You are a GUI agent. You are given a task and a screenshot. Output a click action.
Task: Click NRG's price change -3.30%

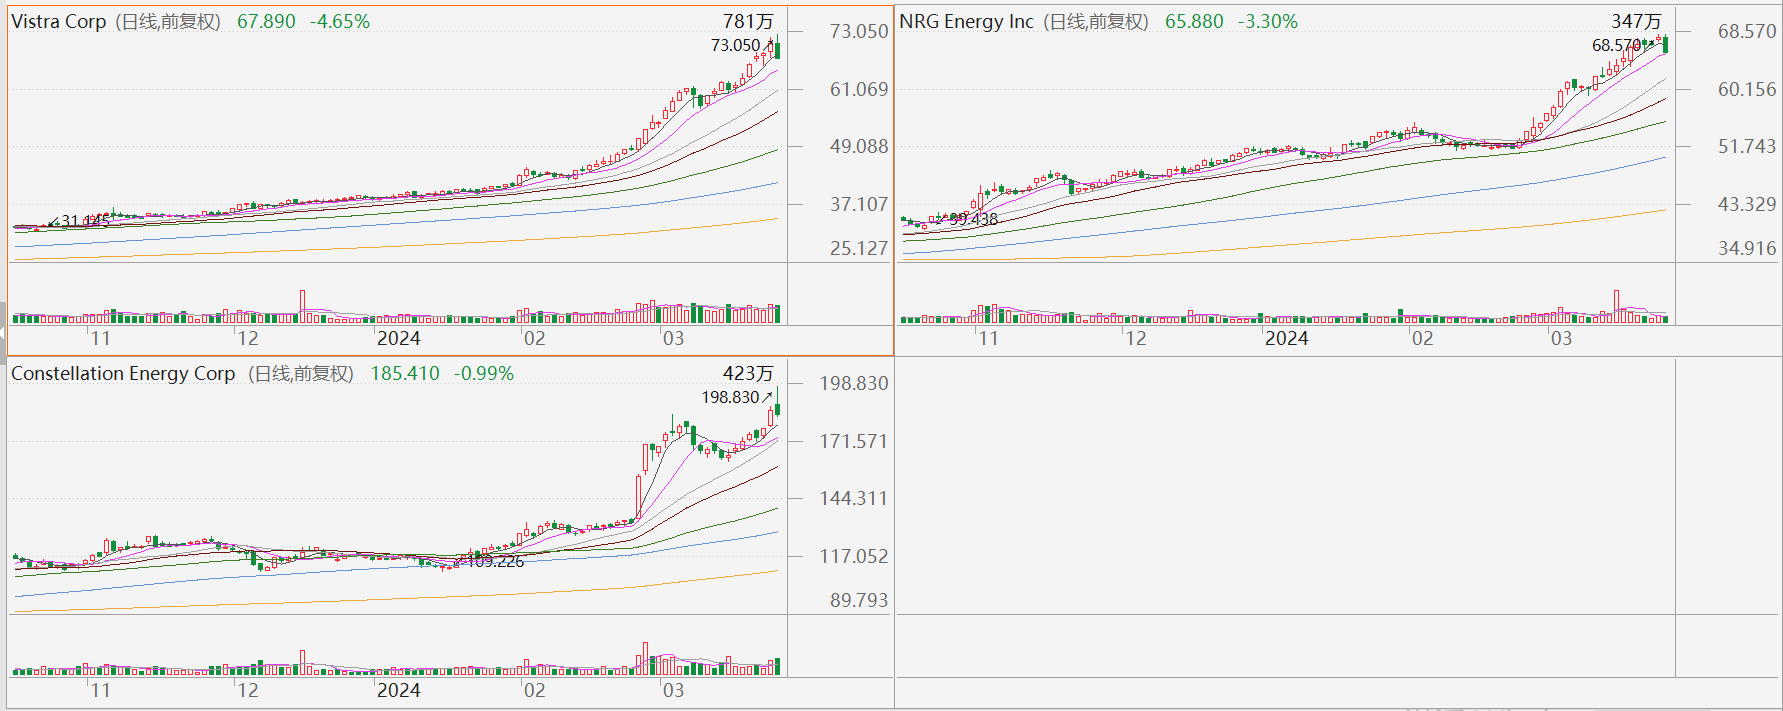pyautogui.click(x=1267, y=21)
